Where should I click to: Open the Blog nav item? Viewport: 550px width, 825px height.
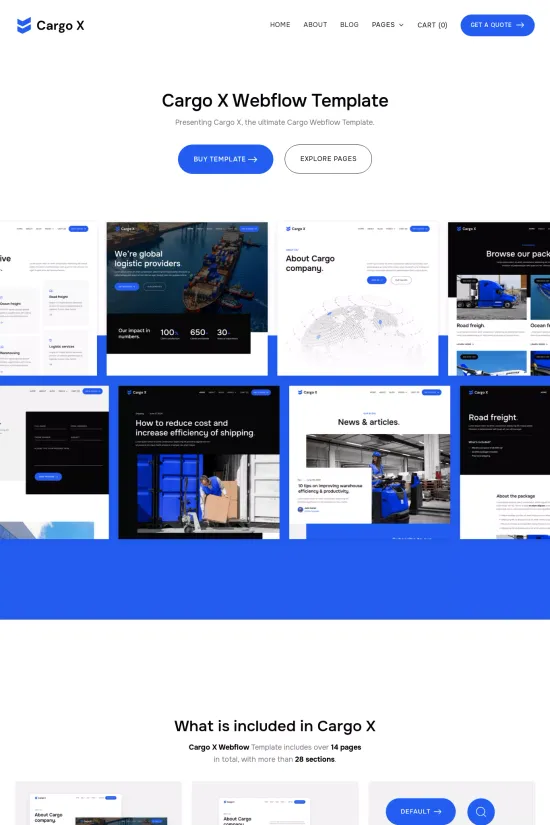tap(349, 25)
